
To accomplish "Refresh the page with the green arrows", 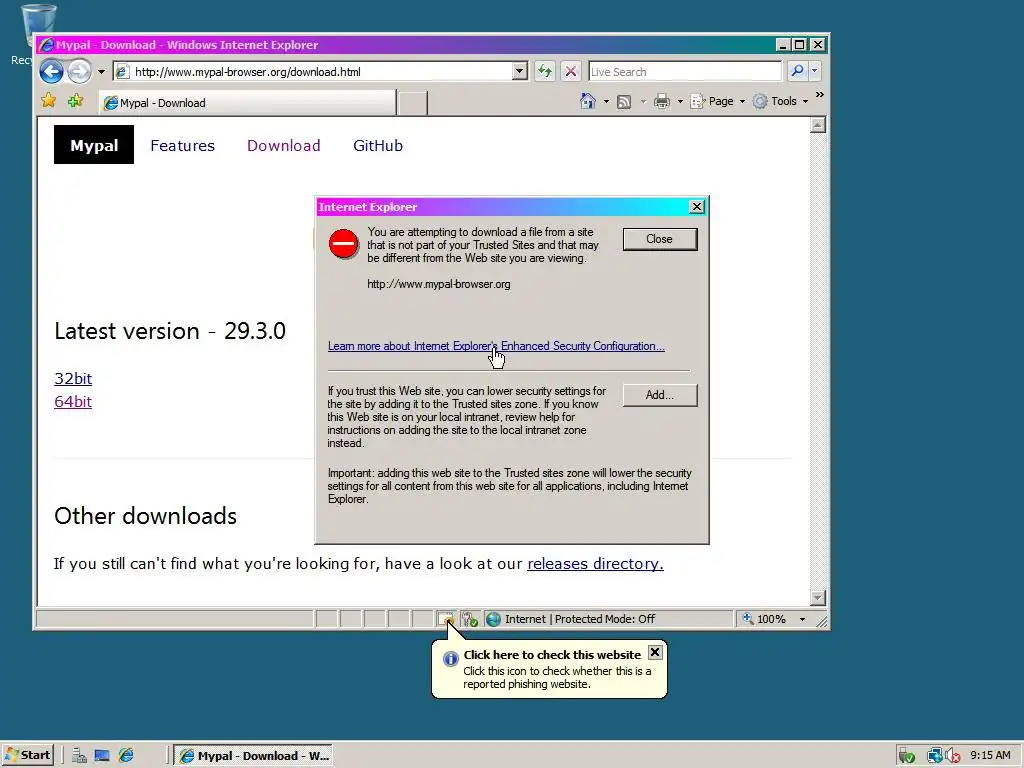I will (x=545, y=71).
